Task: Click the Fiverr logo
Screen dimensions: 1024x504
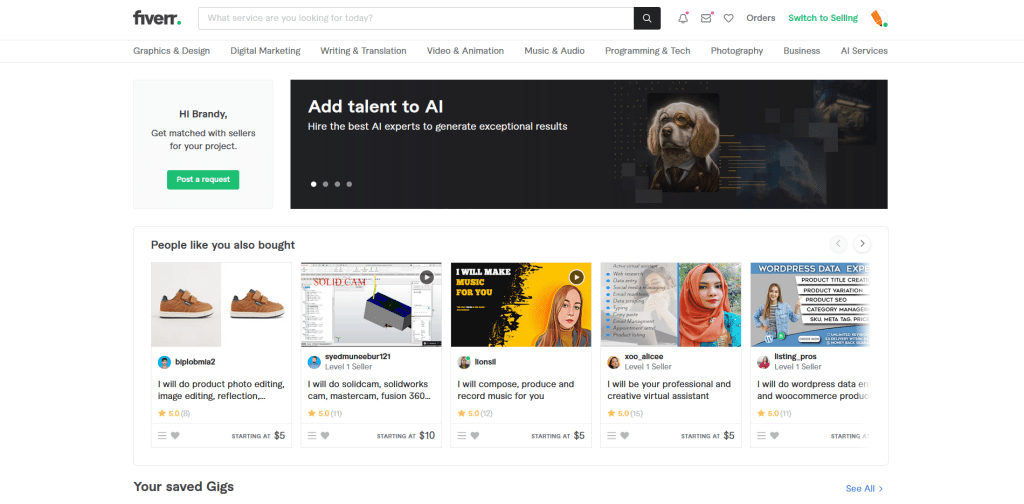Action: pyautogui.click(x=157, y=18)
